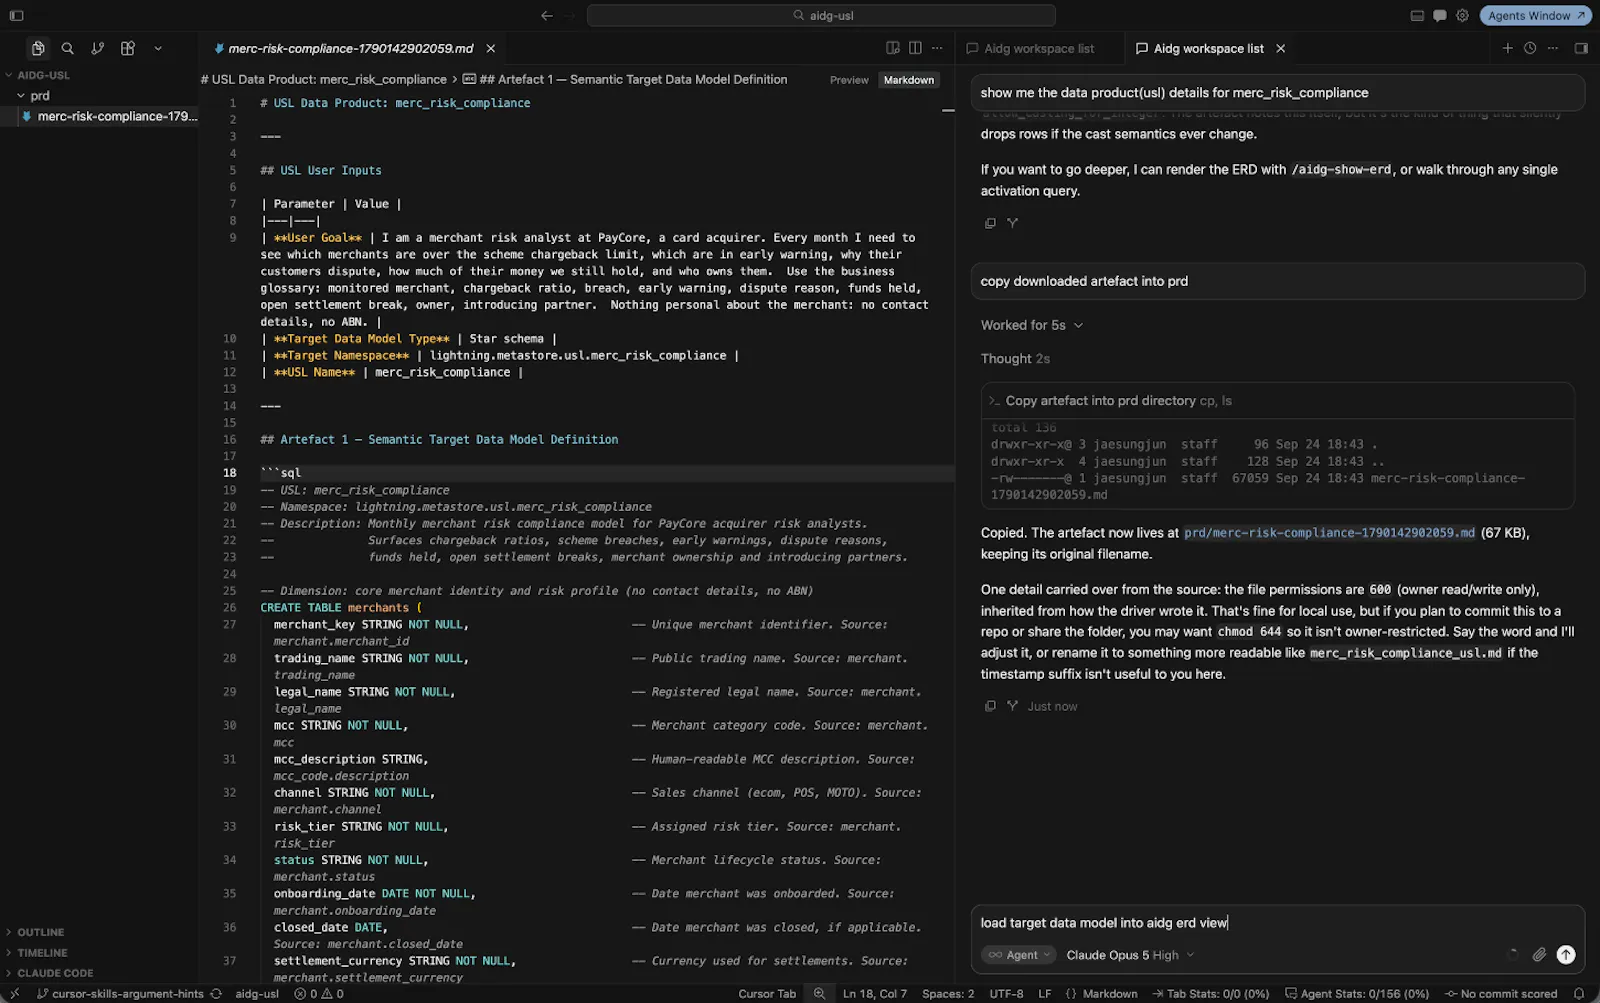Go back using the left arrow

546,15
